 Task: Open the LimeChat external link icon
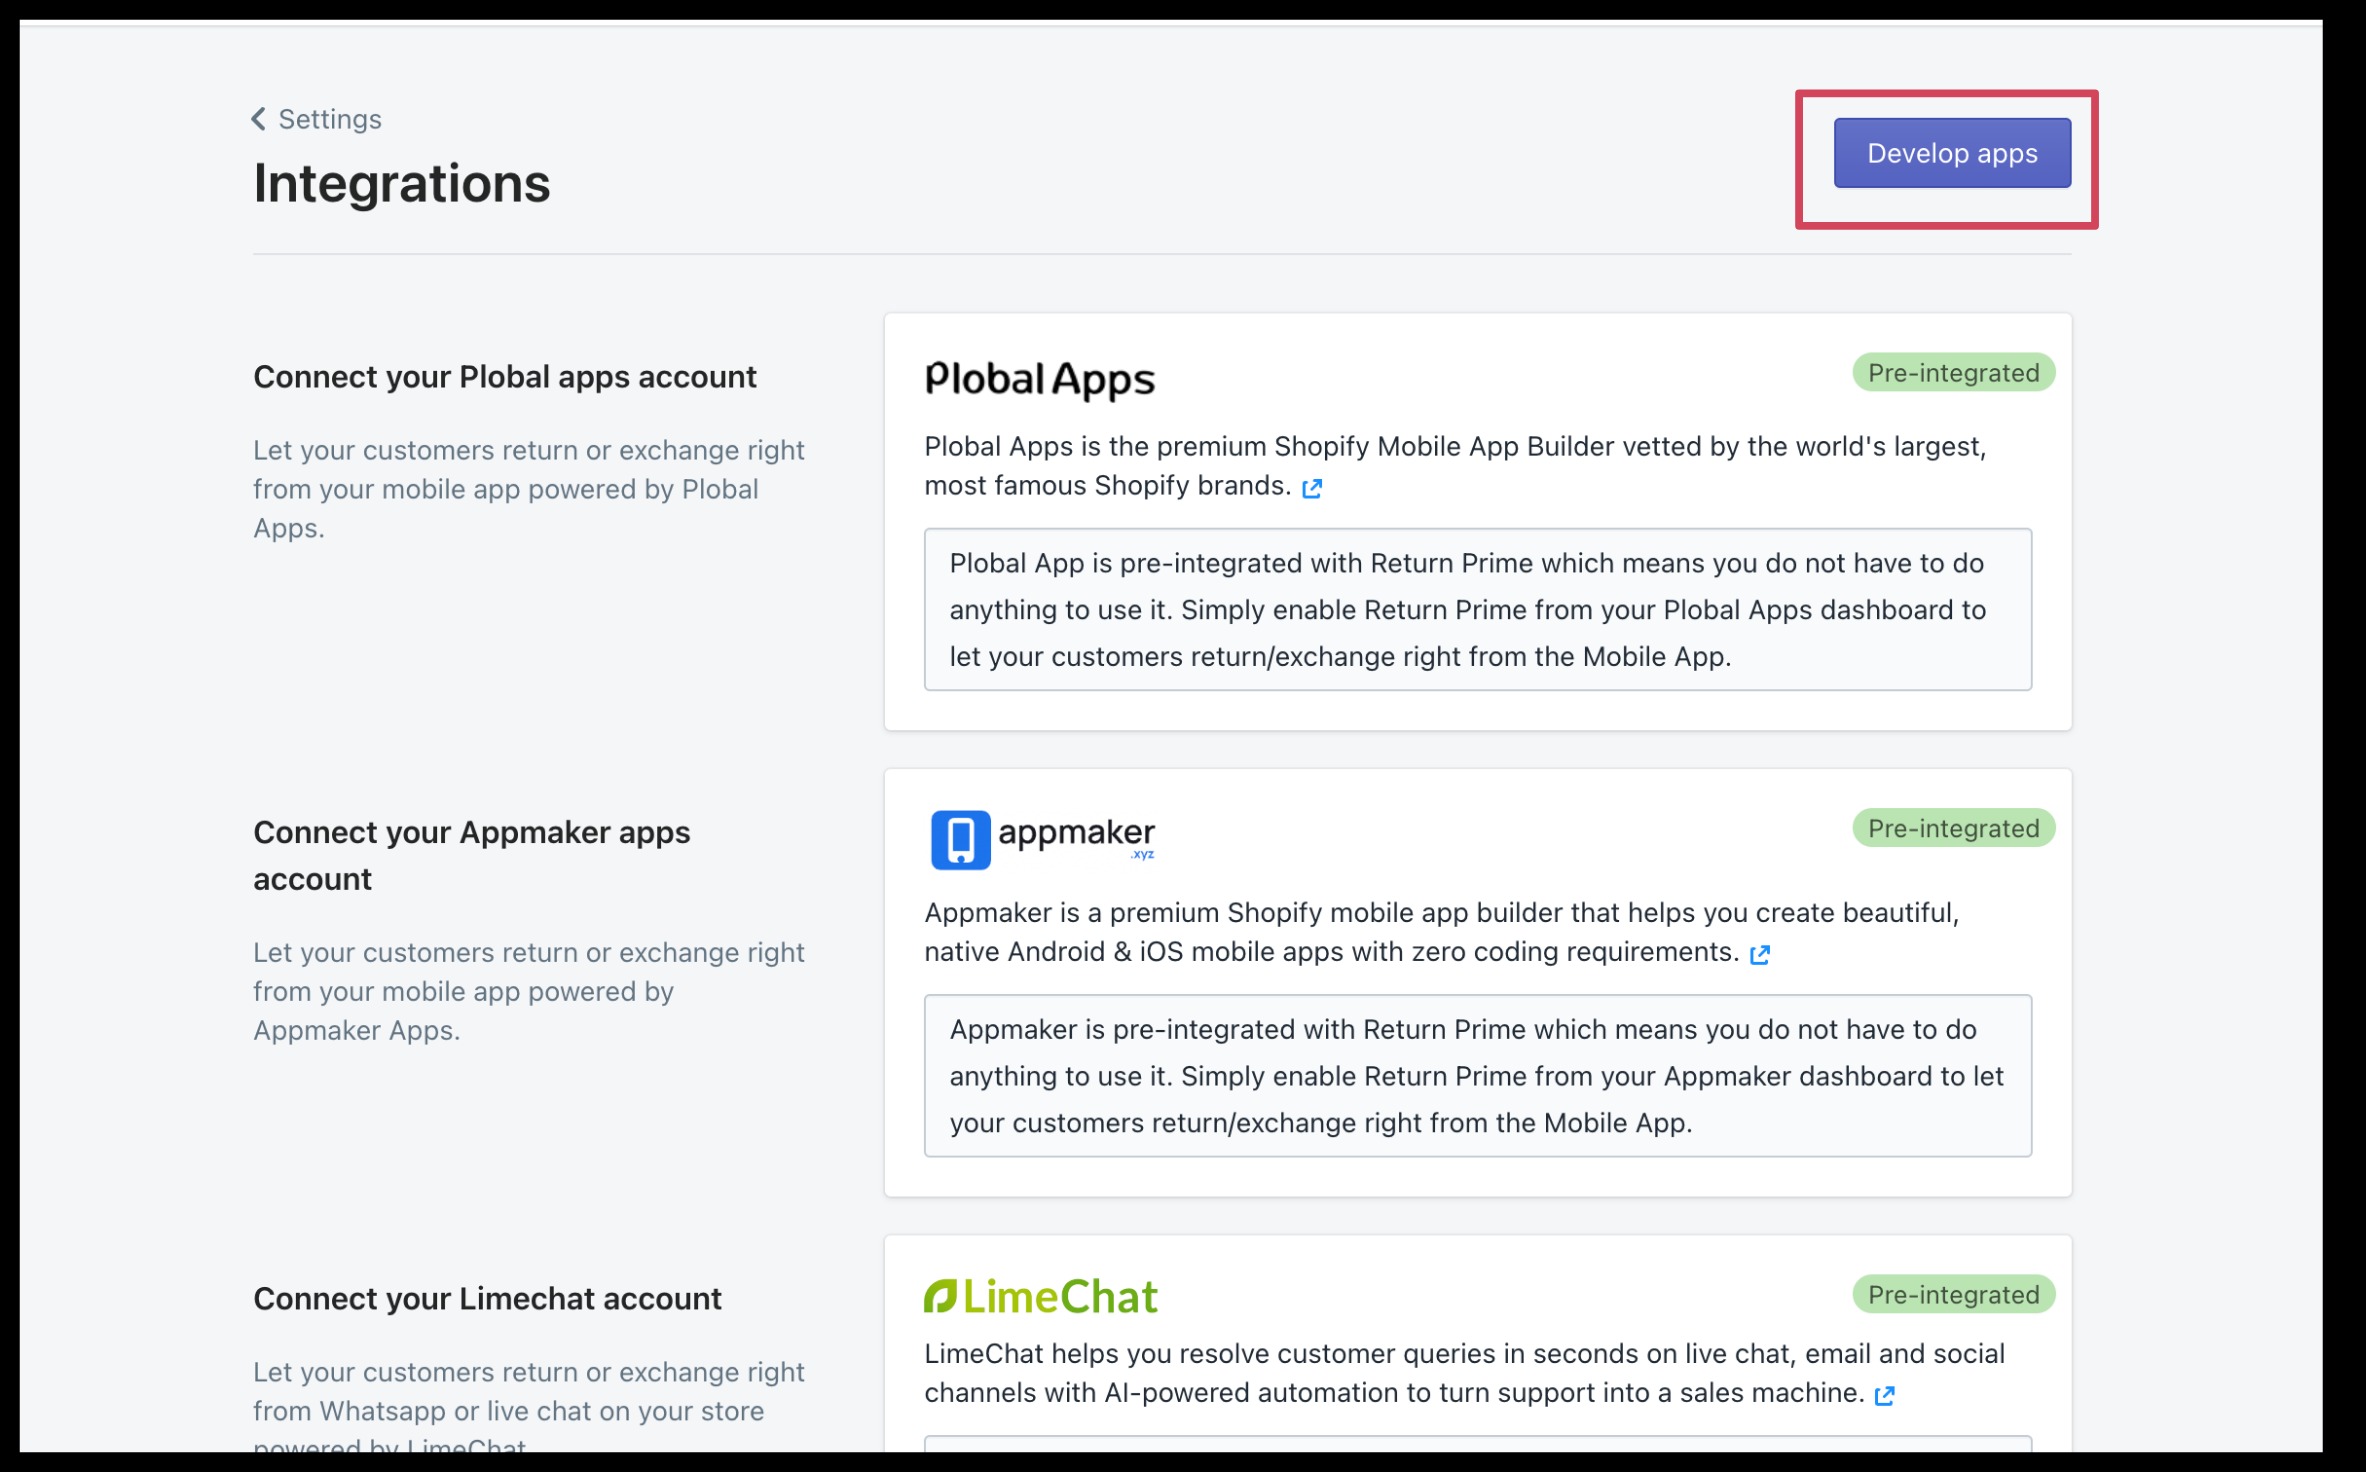(x=1884, y=1396)
